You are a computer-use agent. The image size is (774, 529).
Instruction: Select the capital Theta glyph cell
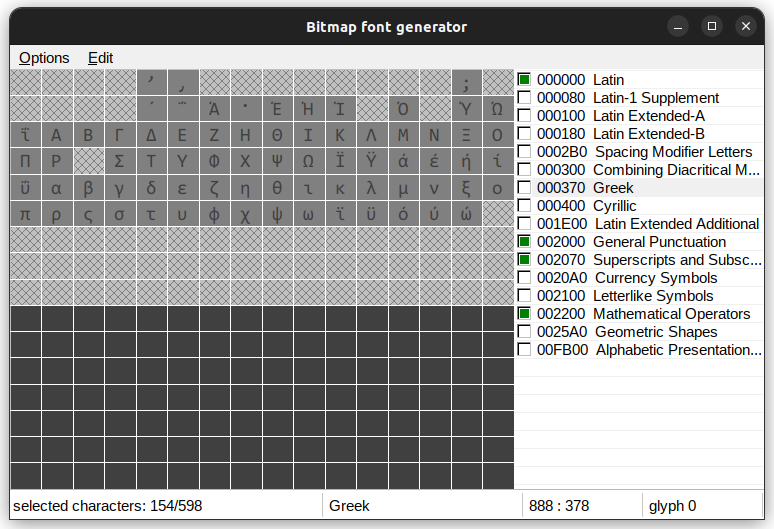tap(277, 135)
